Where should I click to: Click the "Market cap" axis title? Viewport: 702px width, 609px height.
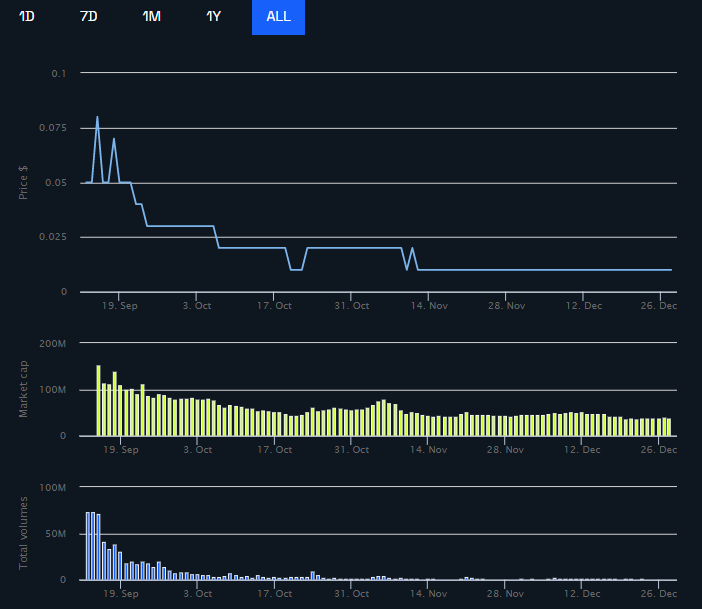[24, 388]
